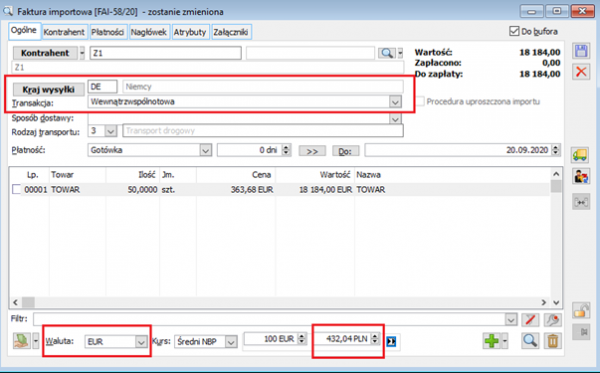The width and height of the screenshot is (600, 373).
Task: Click the Kontrahent button
Action: coord(45,53)
